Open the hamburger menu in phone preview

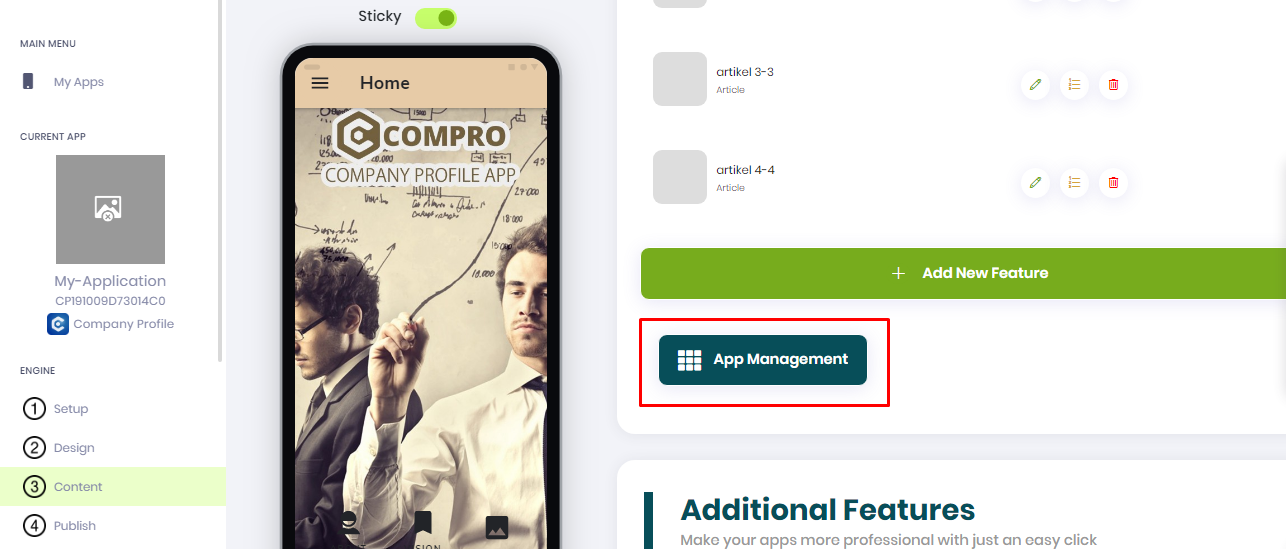(320, 83)
